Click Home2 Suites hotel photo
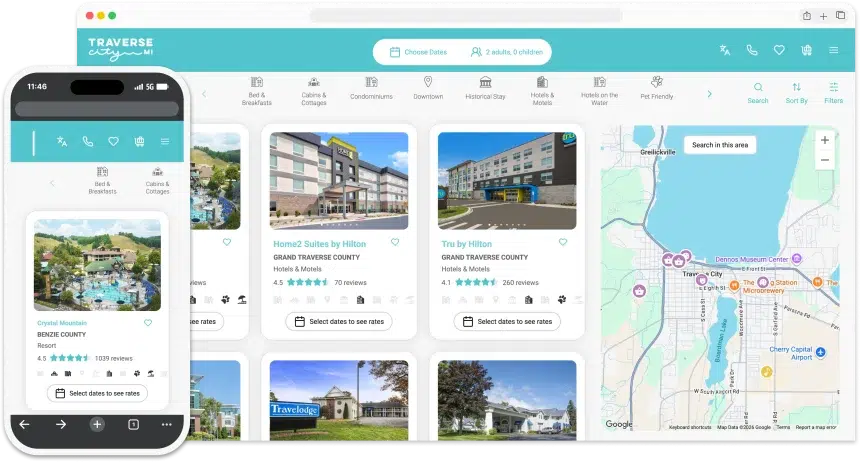 (x=339, y=181)
